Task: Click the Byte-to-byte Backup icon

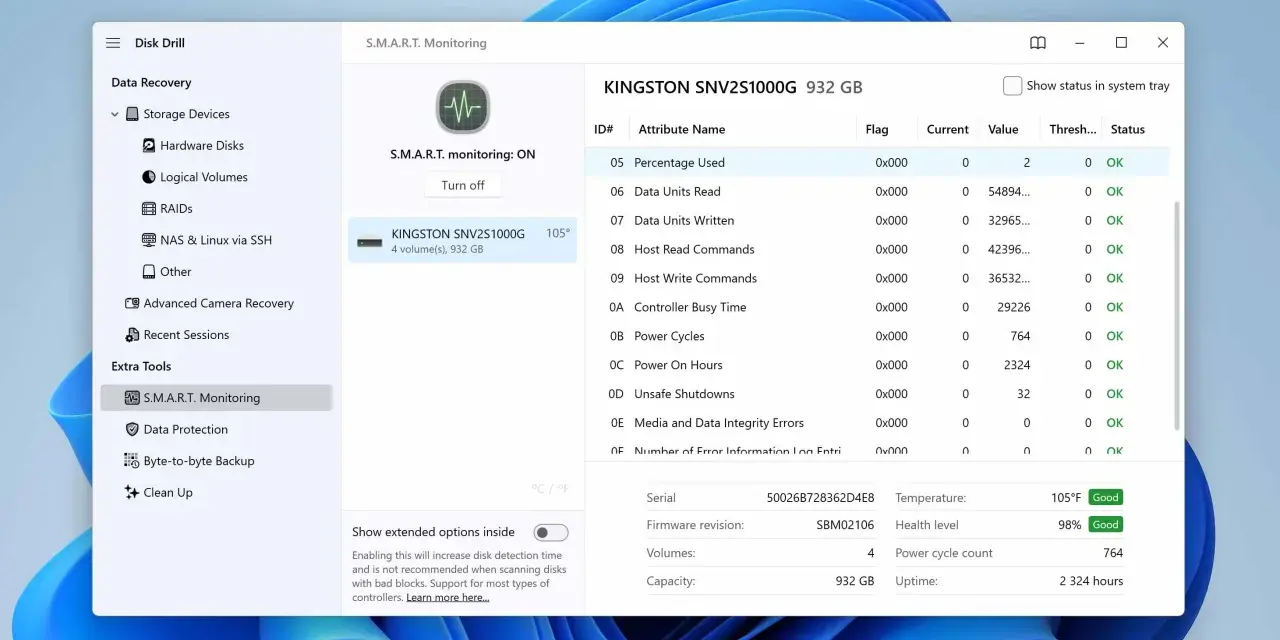Action: click(132, 461)
